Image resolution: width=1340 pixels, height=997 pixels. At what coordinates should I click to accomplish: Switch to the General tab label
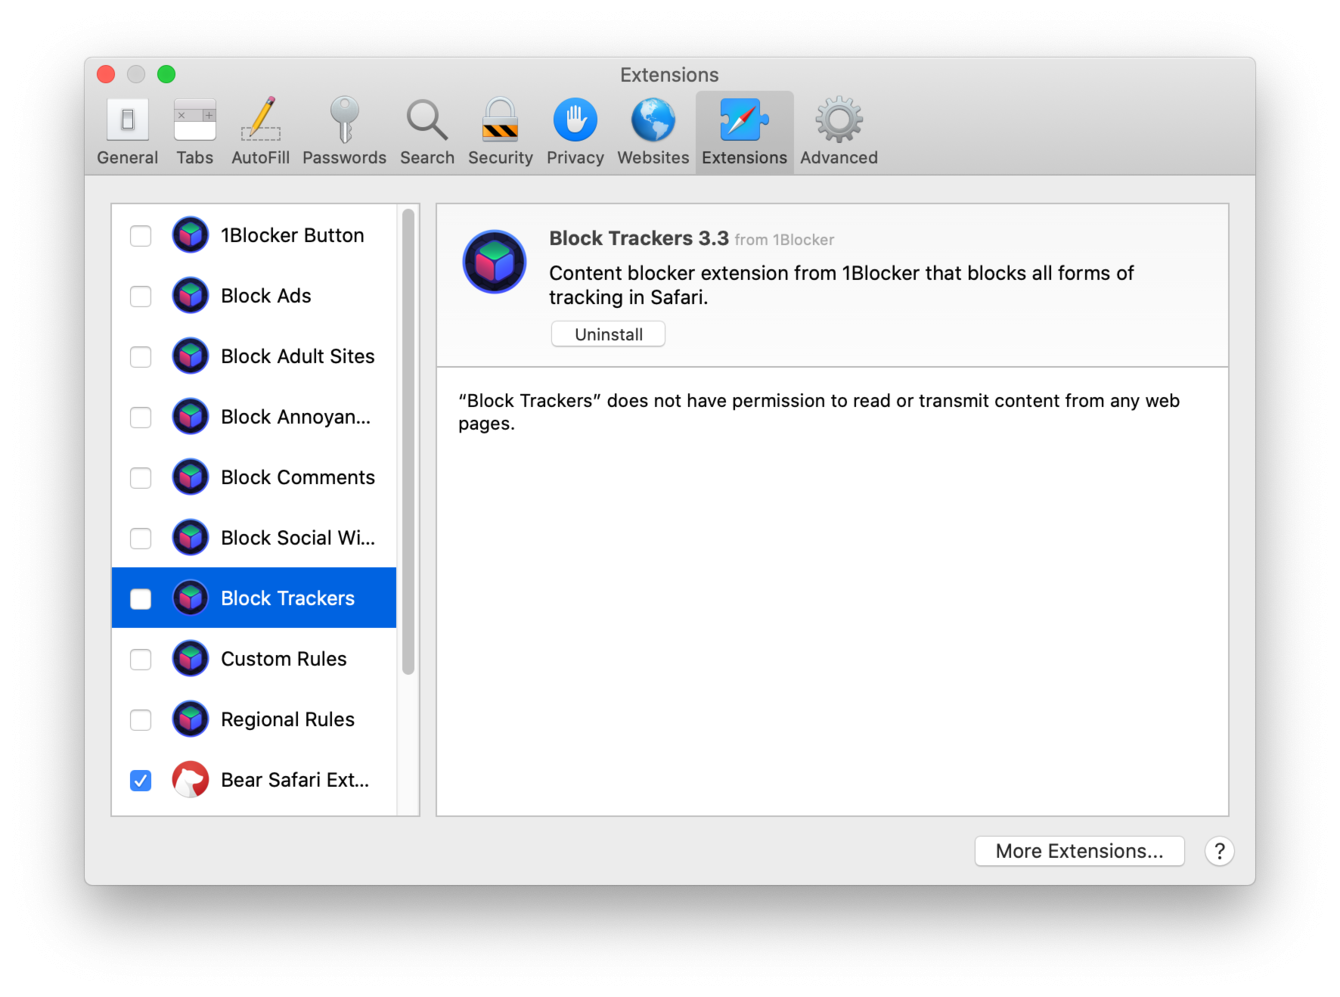tap(127, 158)
